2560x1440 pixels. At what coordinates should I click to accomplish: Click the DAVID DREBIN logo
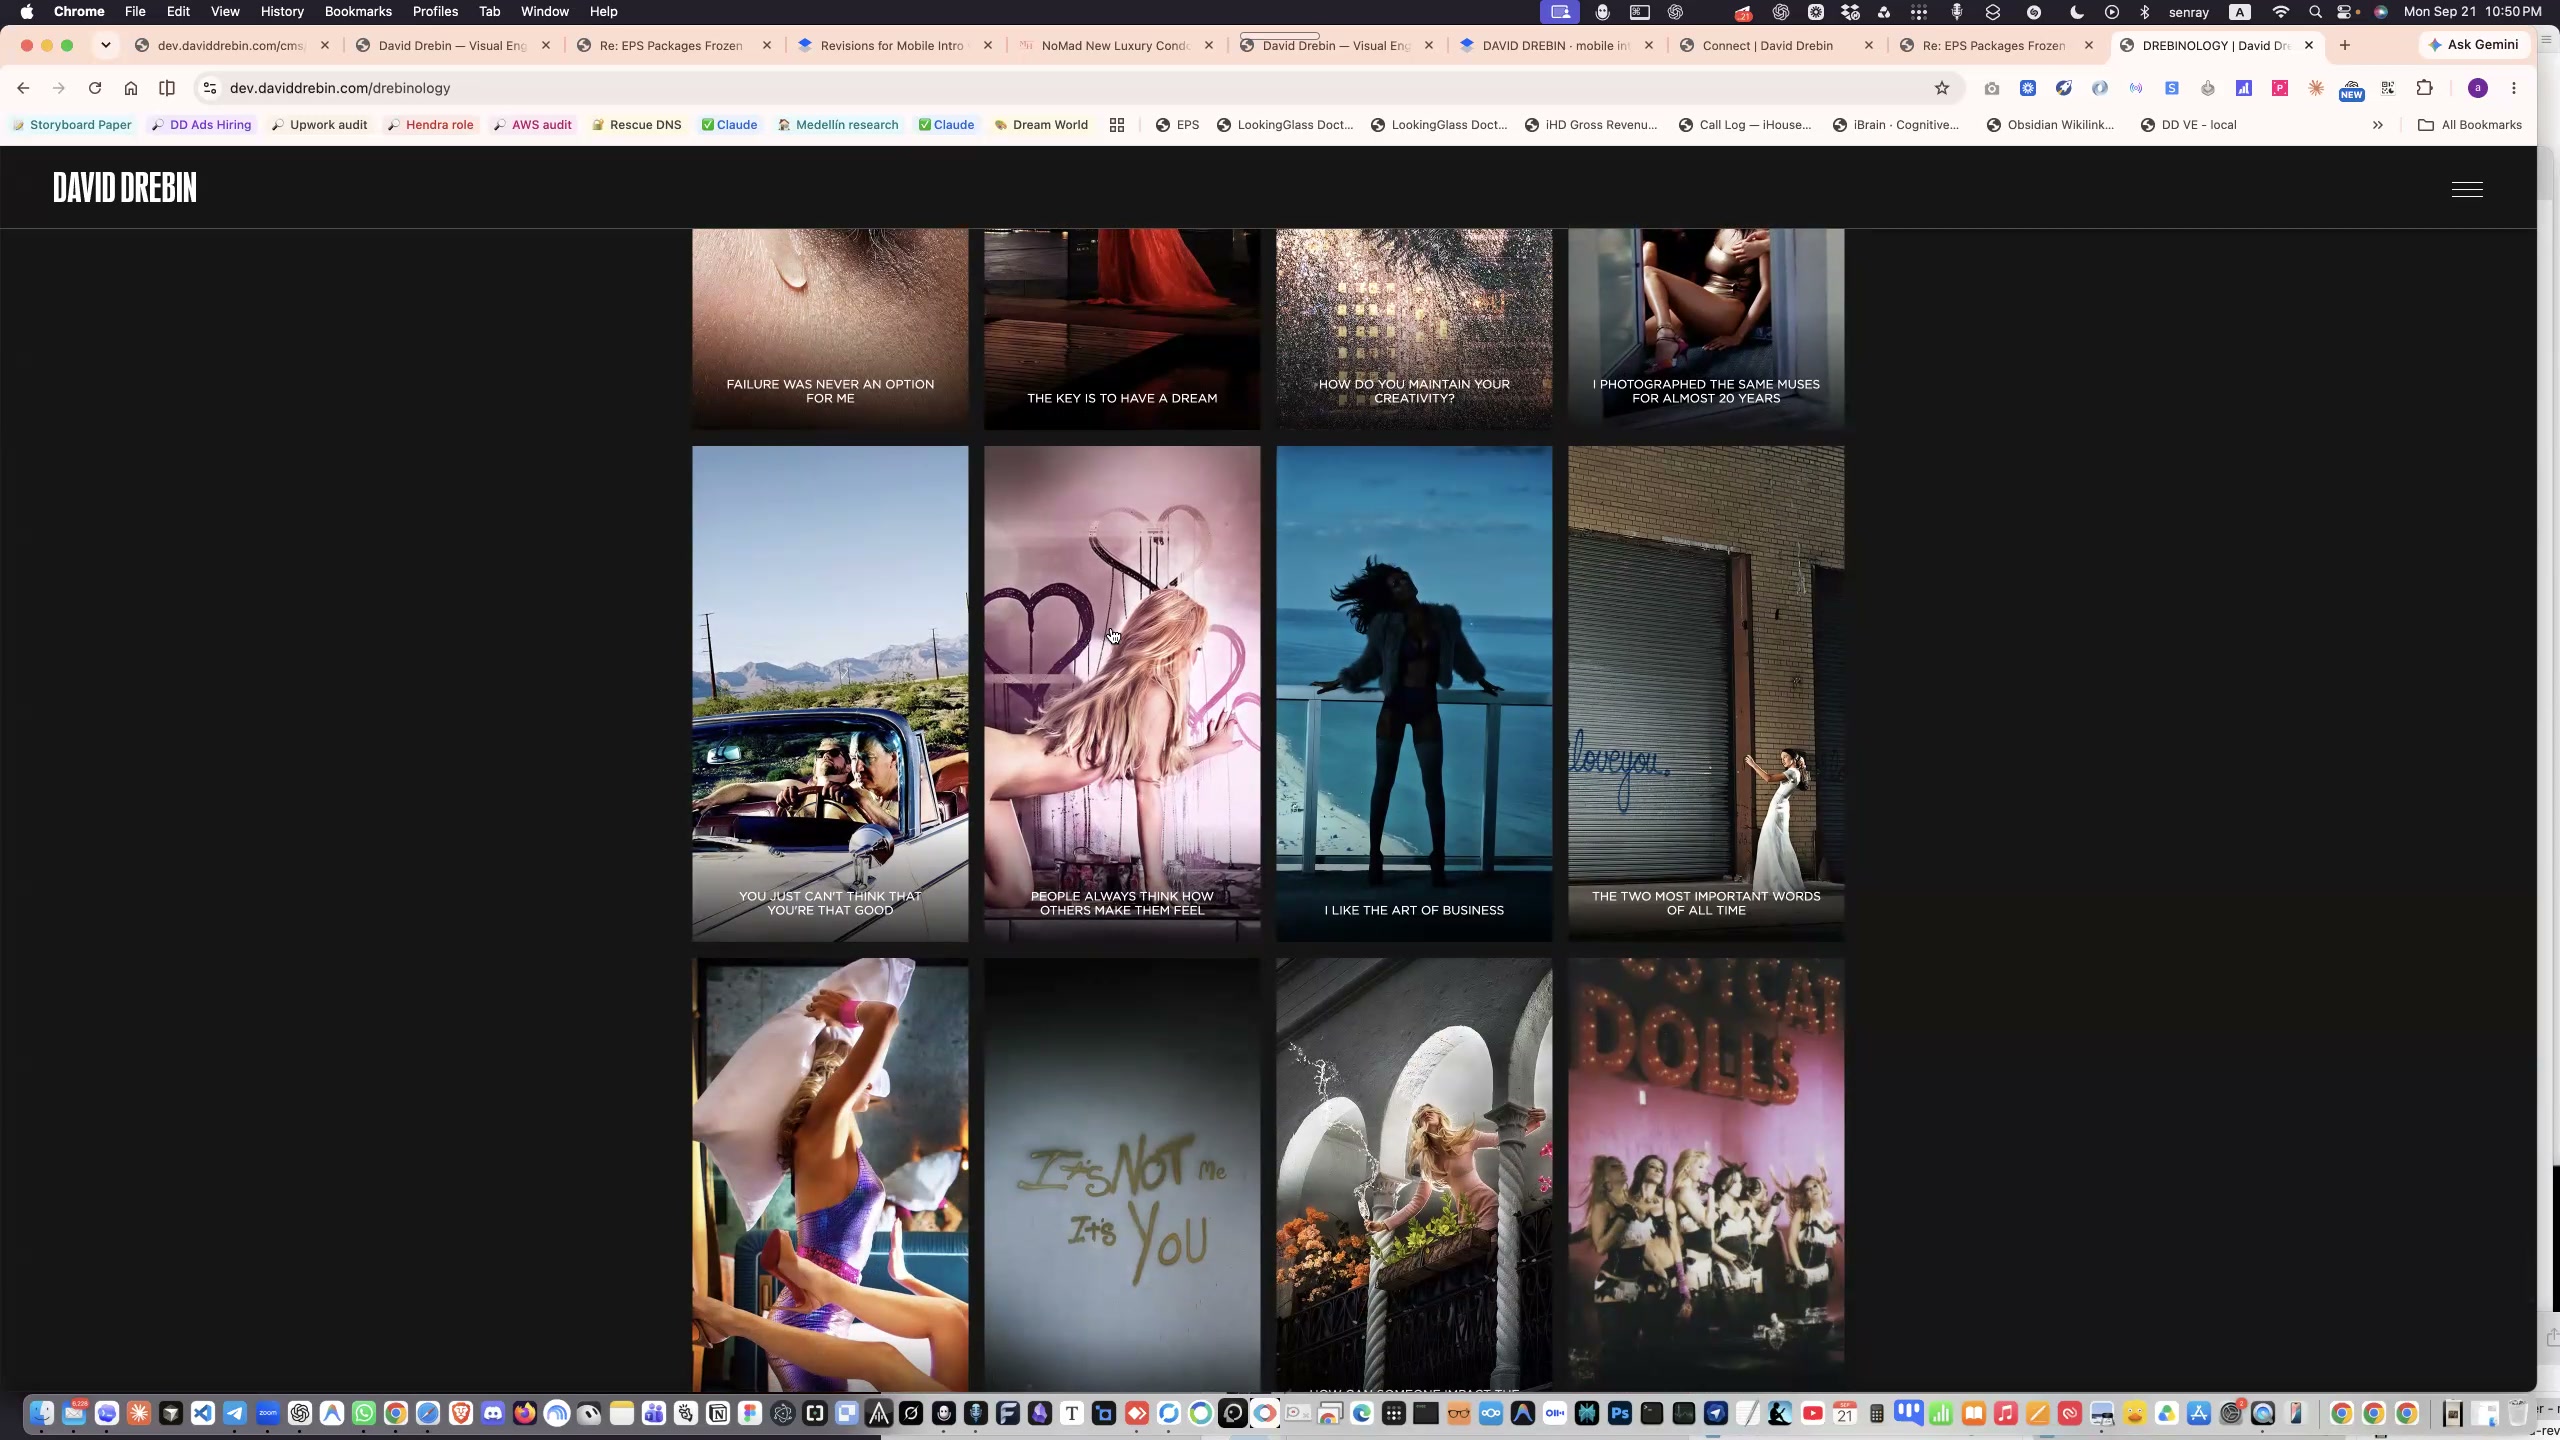point(125,188)
